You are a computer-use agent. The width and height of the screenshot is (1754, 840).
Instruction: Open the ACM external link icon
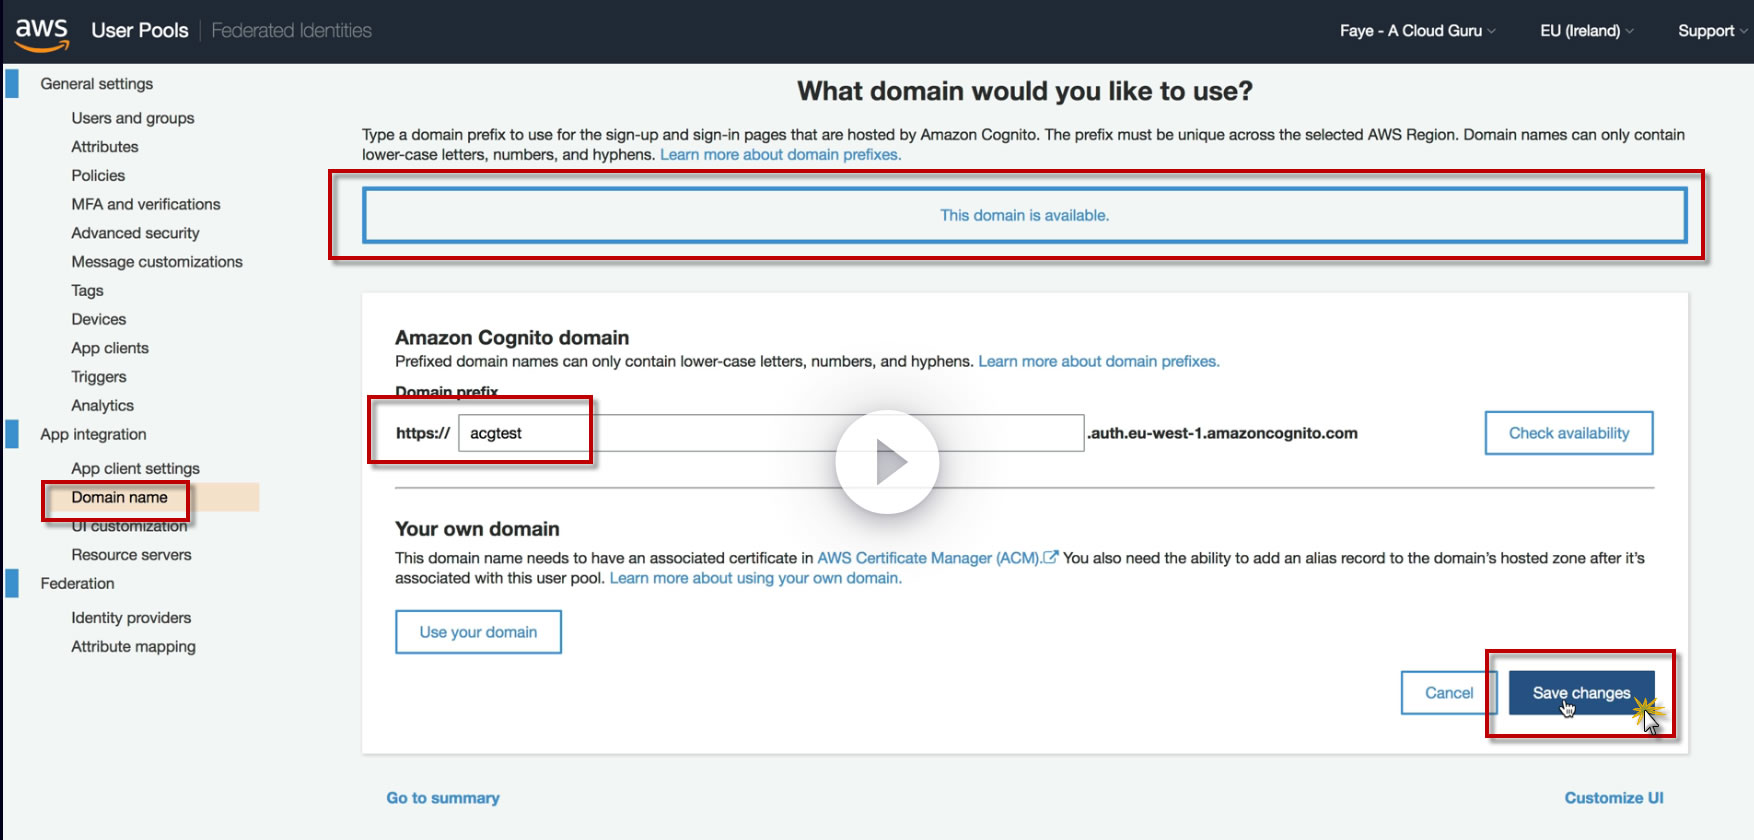coord(1050,558)
